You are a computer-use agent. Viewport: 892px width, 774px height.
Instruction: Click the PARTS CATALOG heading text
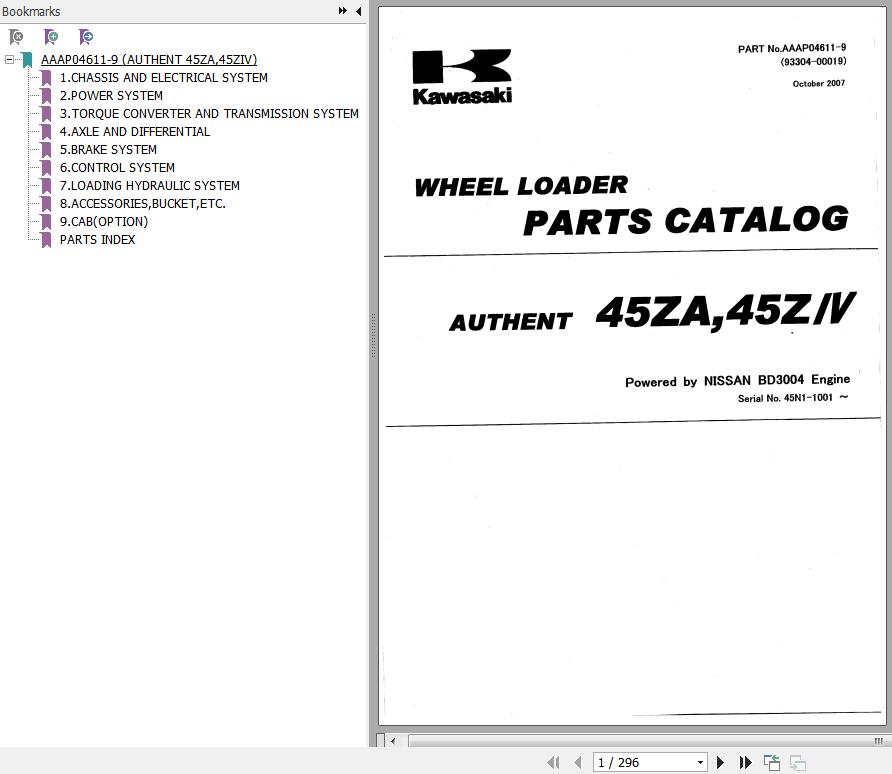(686, 220)
